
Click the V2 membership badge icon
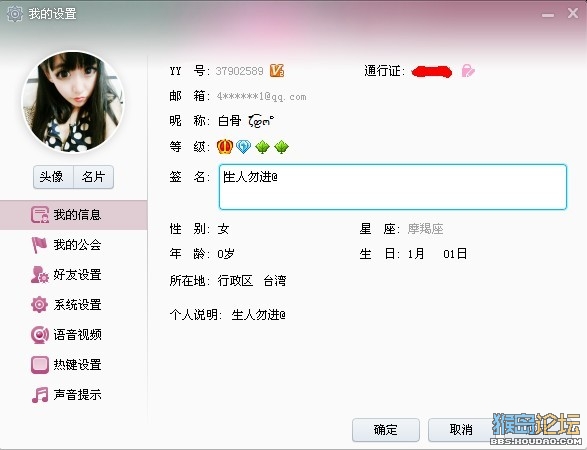[x=277, y=70]
